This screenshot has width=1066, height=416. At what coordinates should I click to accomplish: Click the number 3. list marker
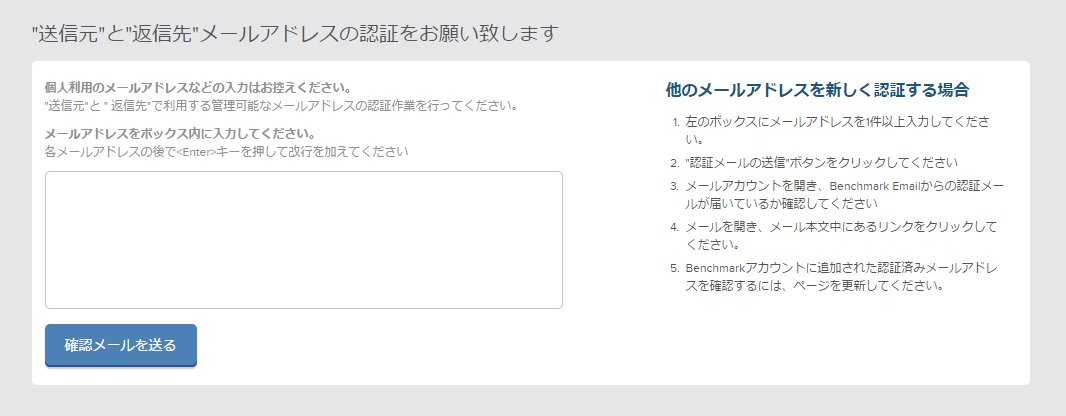coord(675,186)
